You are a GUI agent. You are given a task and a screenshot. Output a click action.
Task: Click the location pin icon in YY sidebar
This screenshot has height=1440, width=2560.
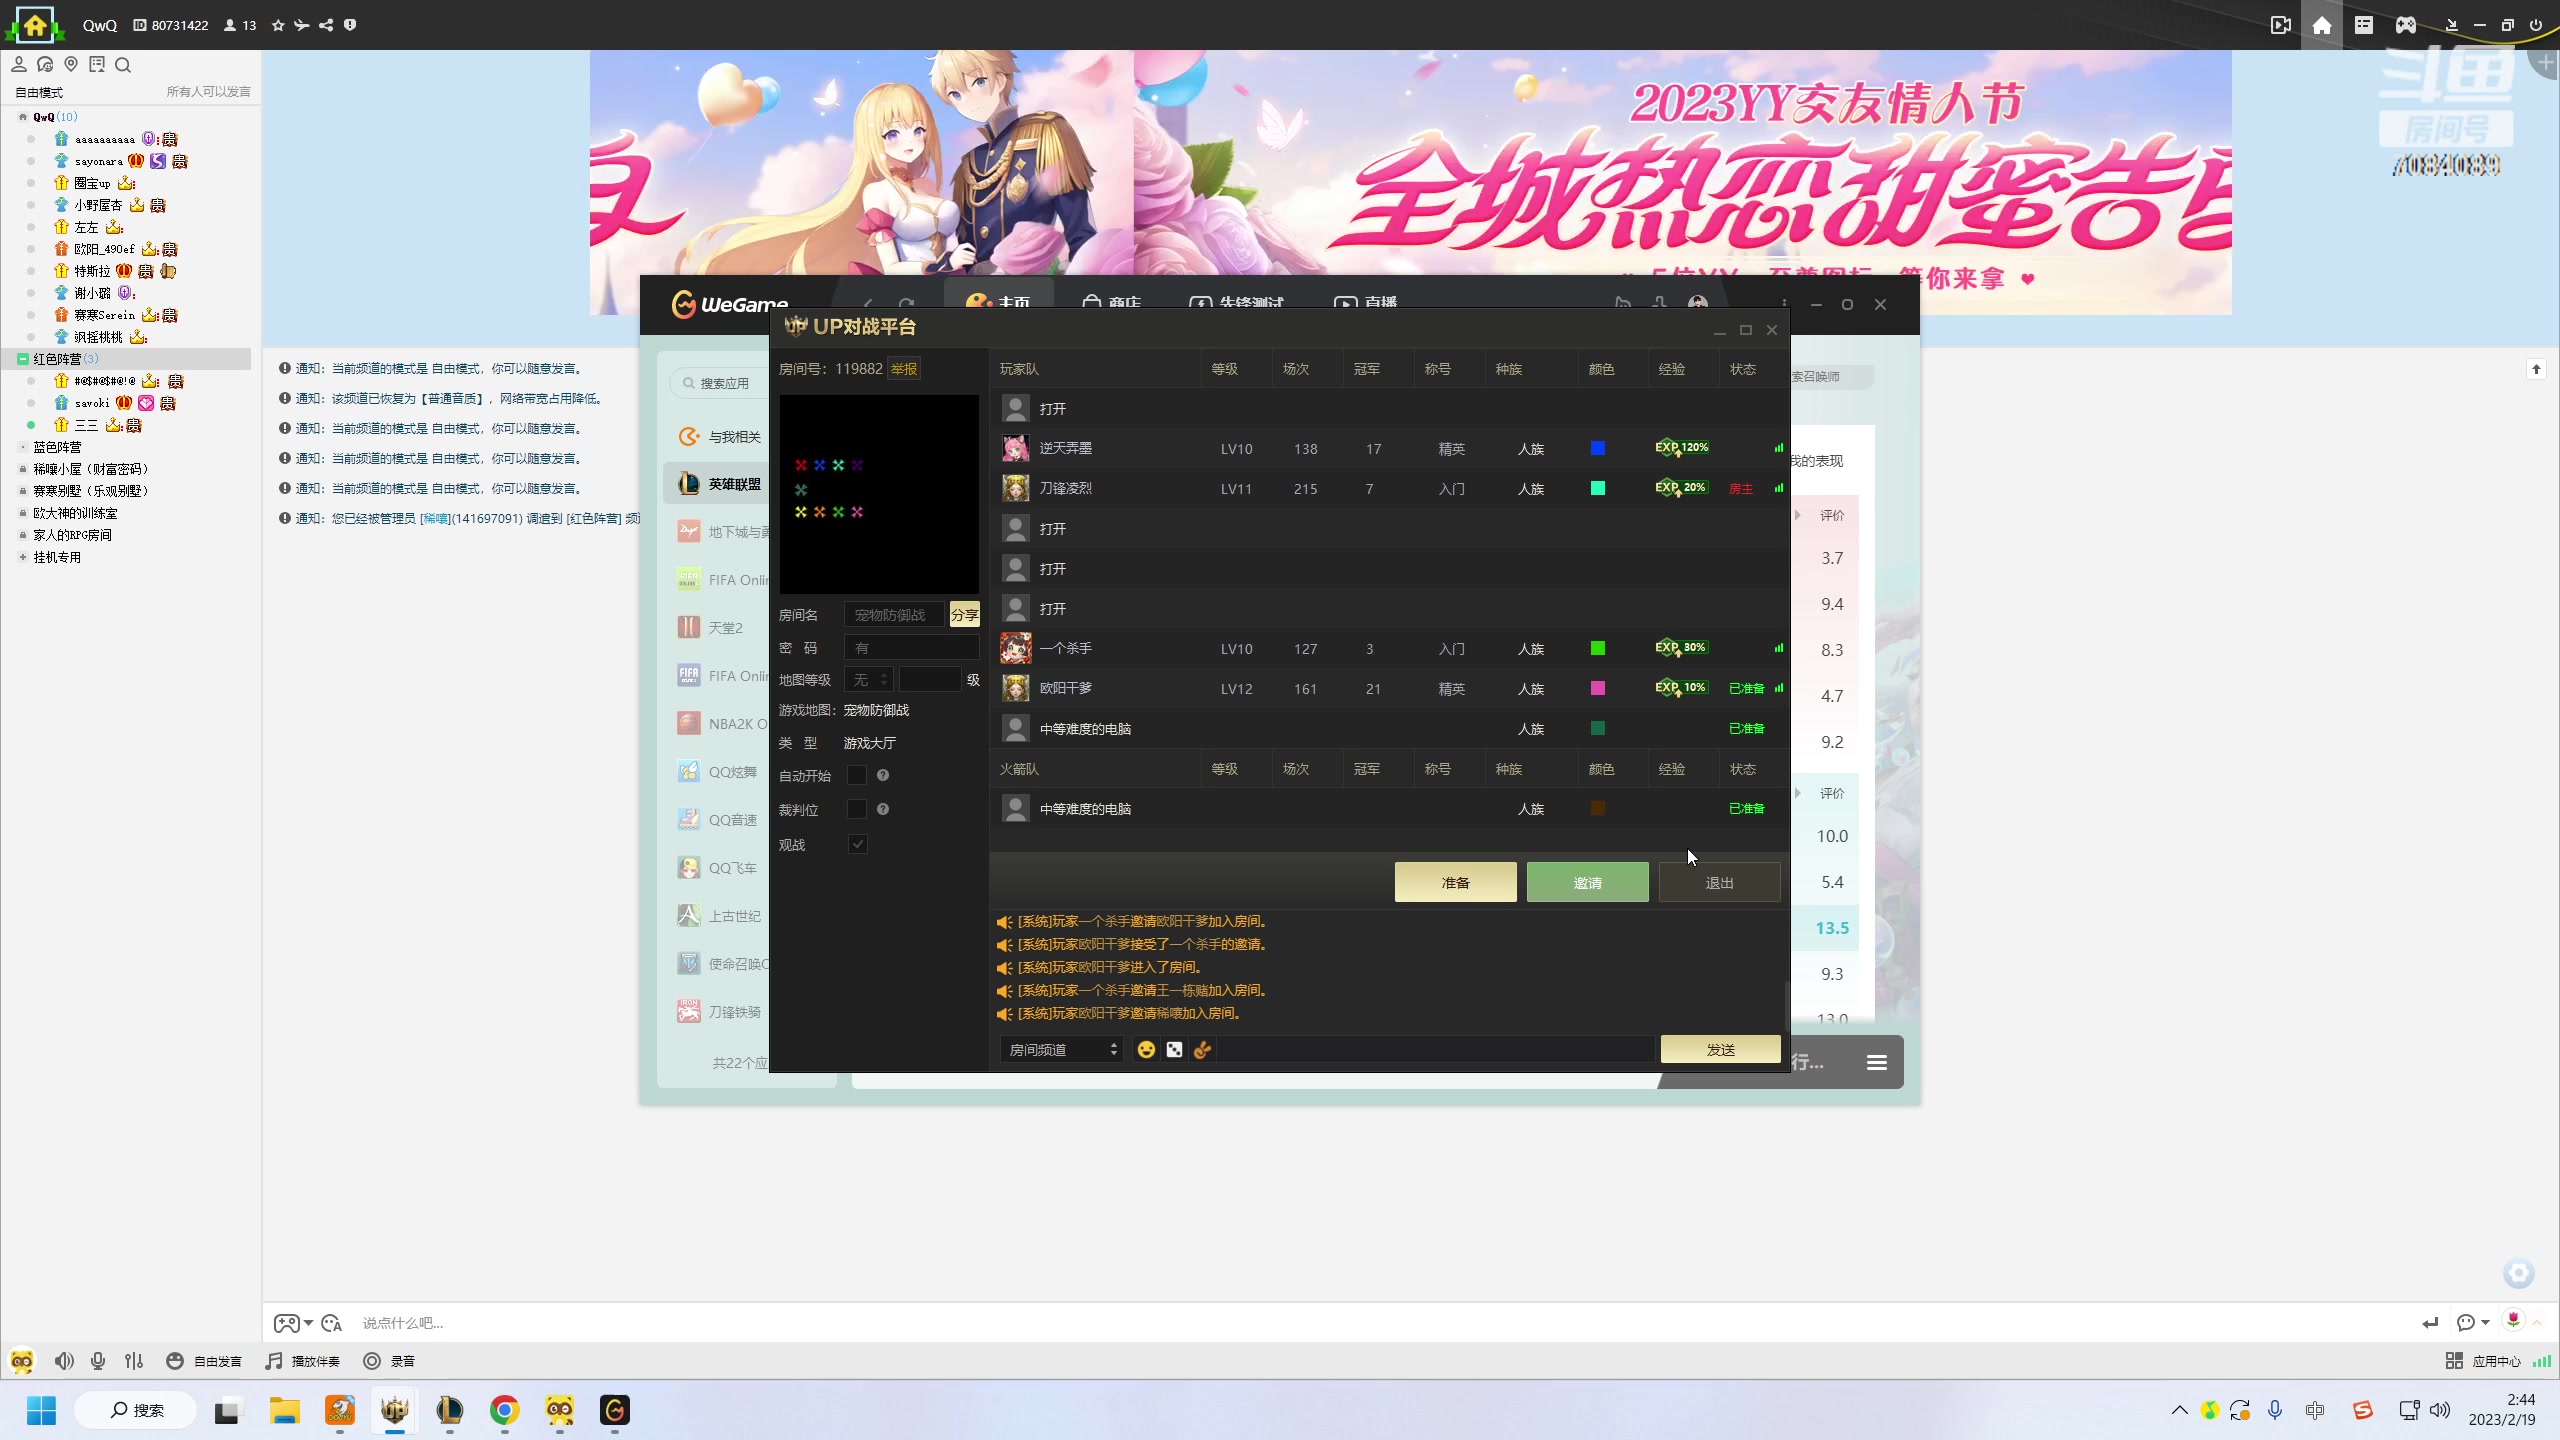pyautogui.click(x=71, y=65)
